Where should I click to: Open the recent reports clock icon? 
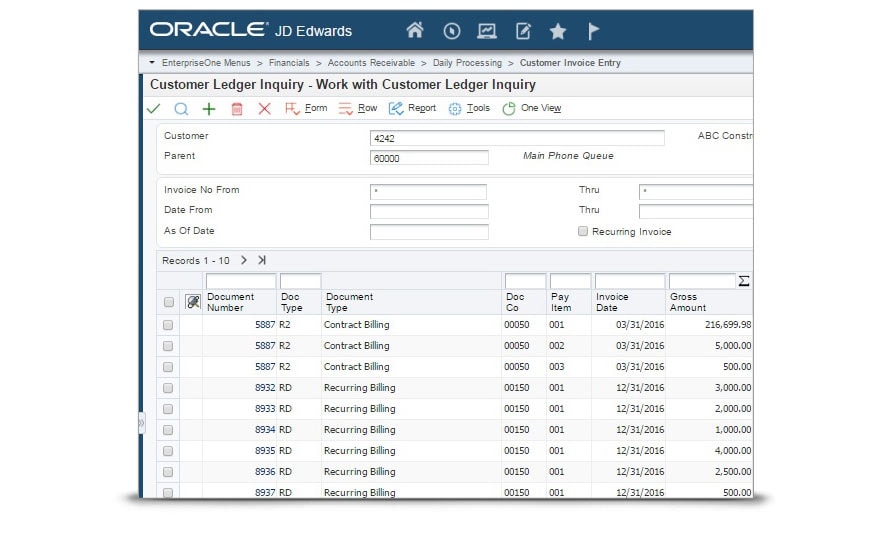coord(450,31)
